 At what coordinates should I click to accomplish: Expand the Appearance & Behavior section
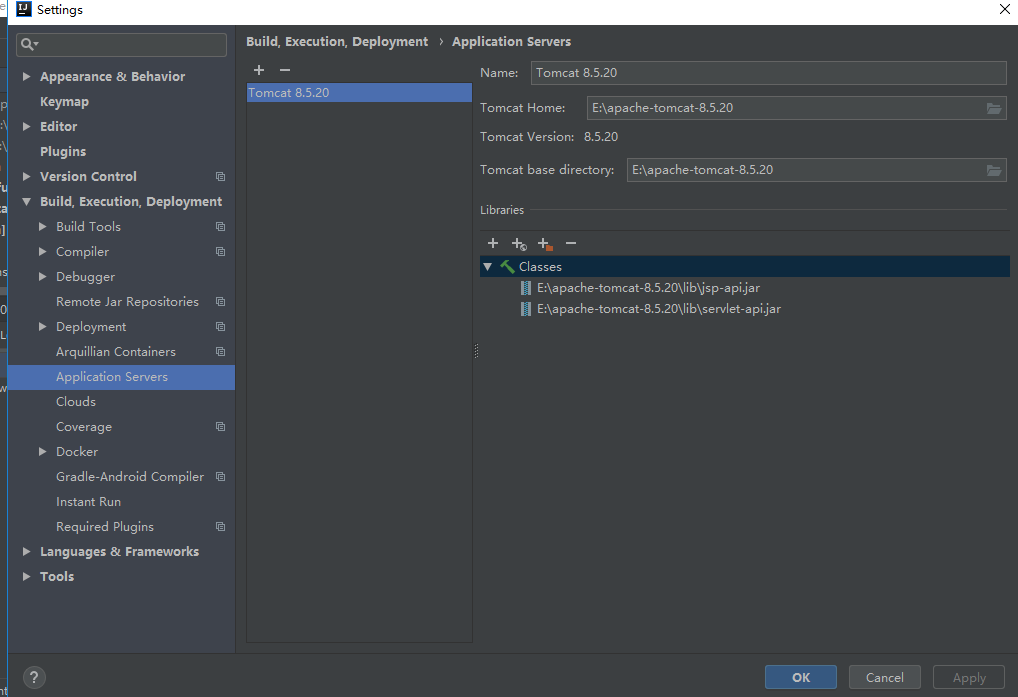(x=26, y=76)
